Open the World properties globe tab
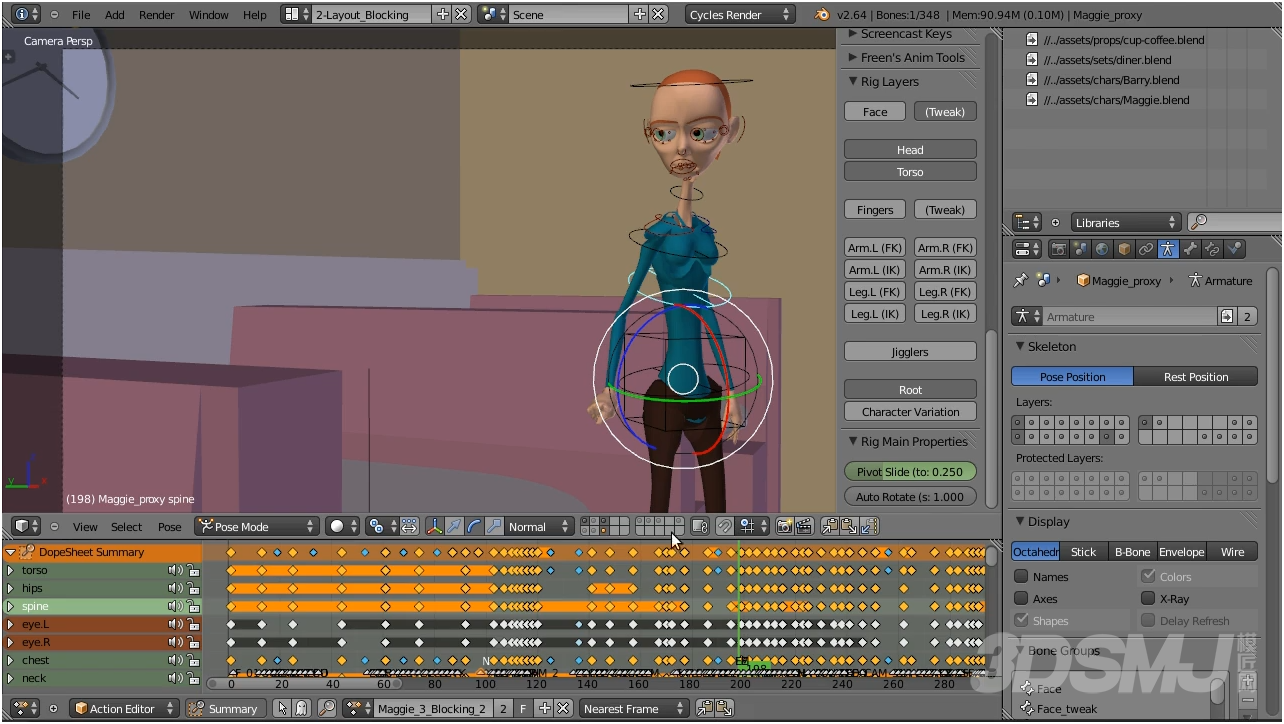Viewport: 1284px width, 724px height. [x=1102, y=250]
